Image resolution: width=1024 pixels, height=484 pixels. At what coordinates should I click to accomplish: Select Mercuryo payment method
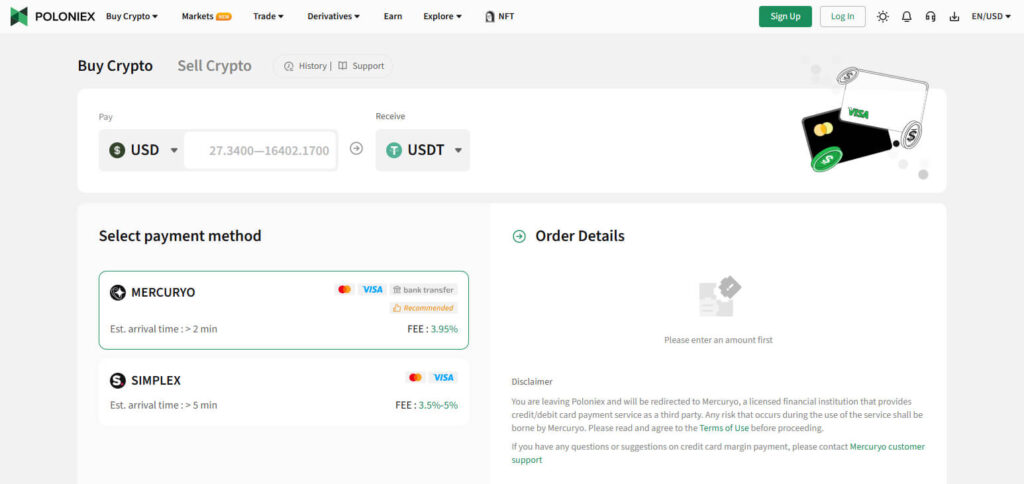pyautogui.click(x=283, y=310)
